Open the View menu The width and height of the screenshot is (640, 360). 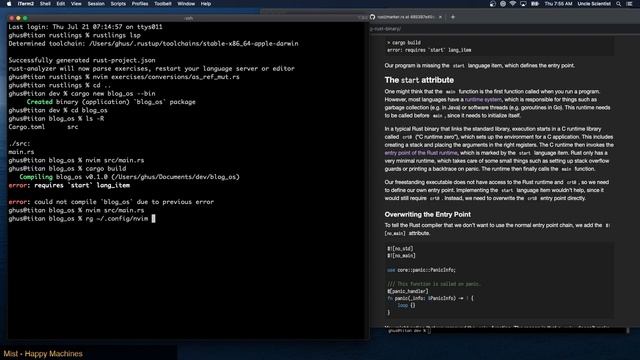coord(76,4)
